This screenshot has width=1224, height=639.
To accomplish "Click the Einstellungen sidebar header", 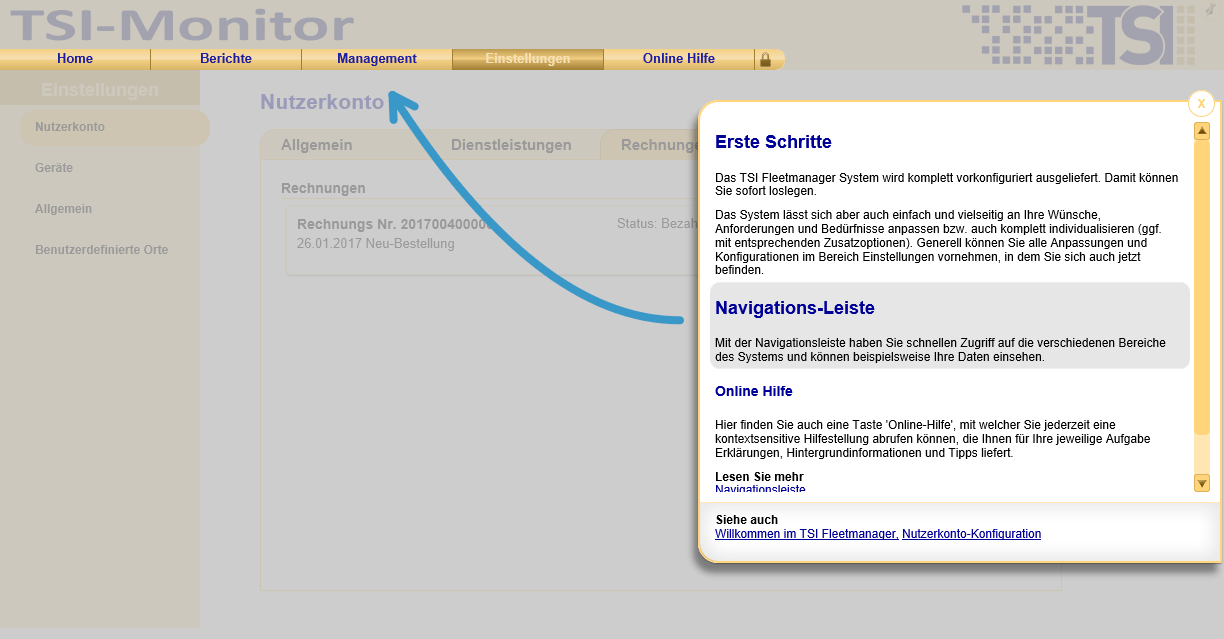I will coord(100,90).
